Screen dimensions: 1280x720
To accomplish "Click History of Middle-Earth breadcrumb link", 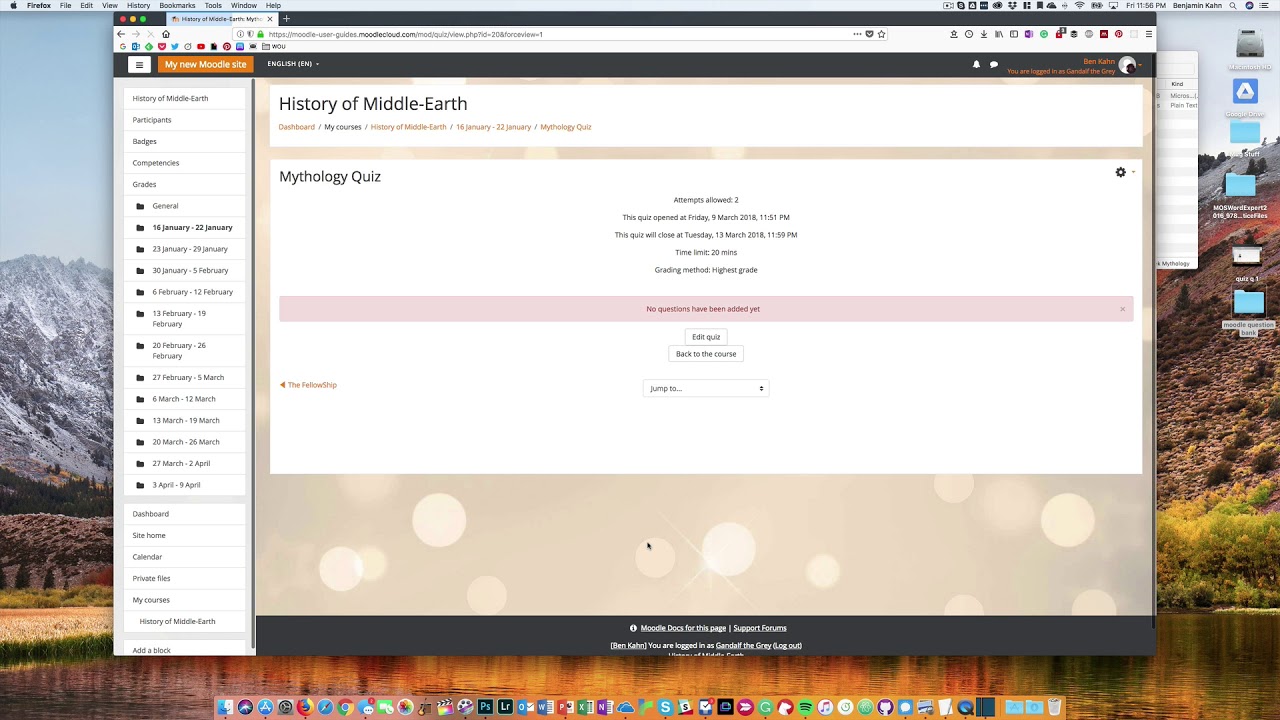I will click(x=408, y=127).
